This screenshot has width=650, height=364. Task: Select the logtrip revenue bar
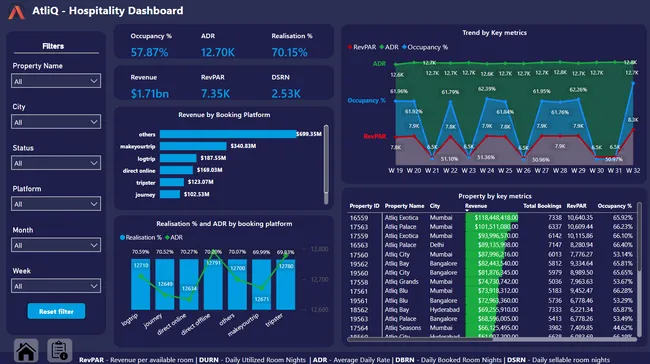point(178,158)
